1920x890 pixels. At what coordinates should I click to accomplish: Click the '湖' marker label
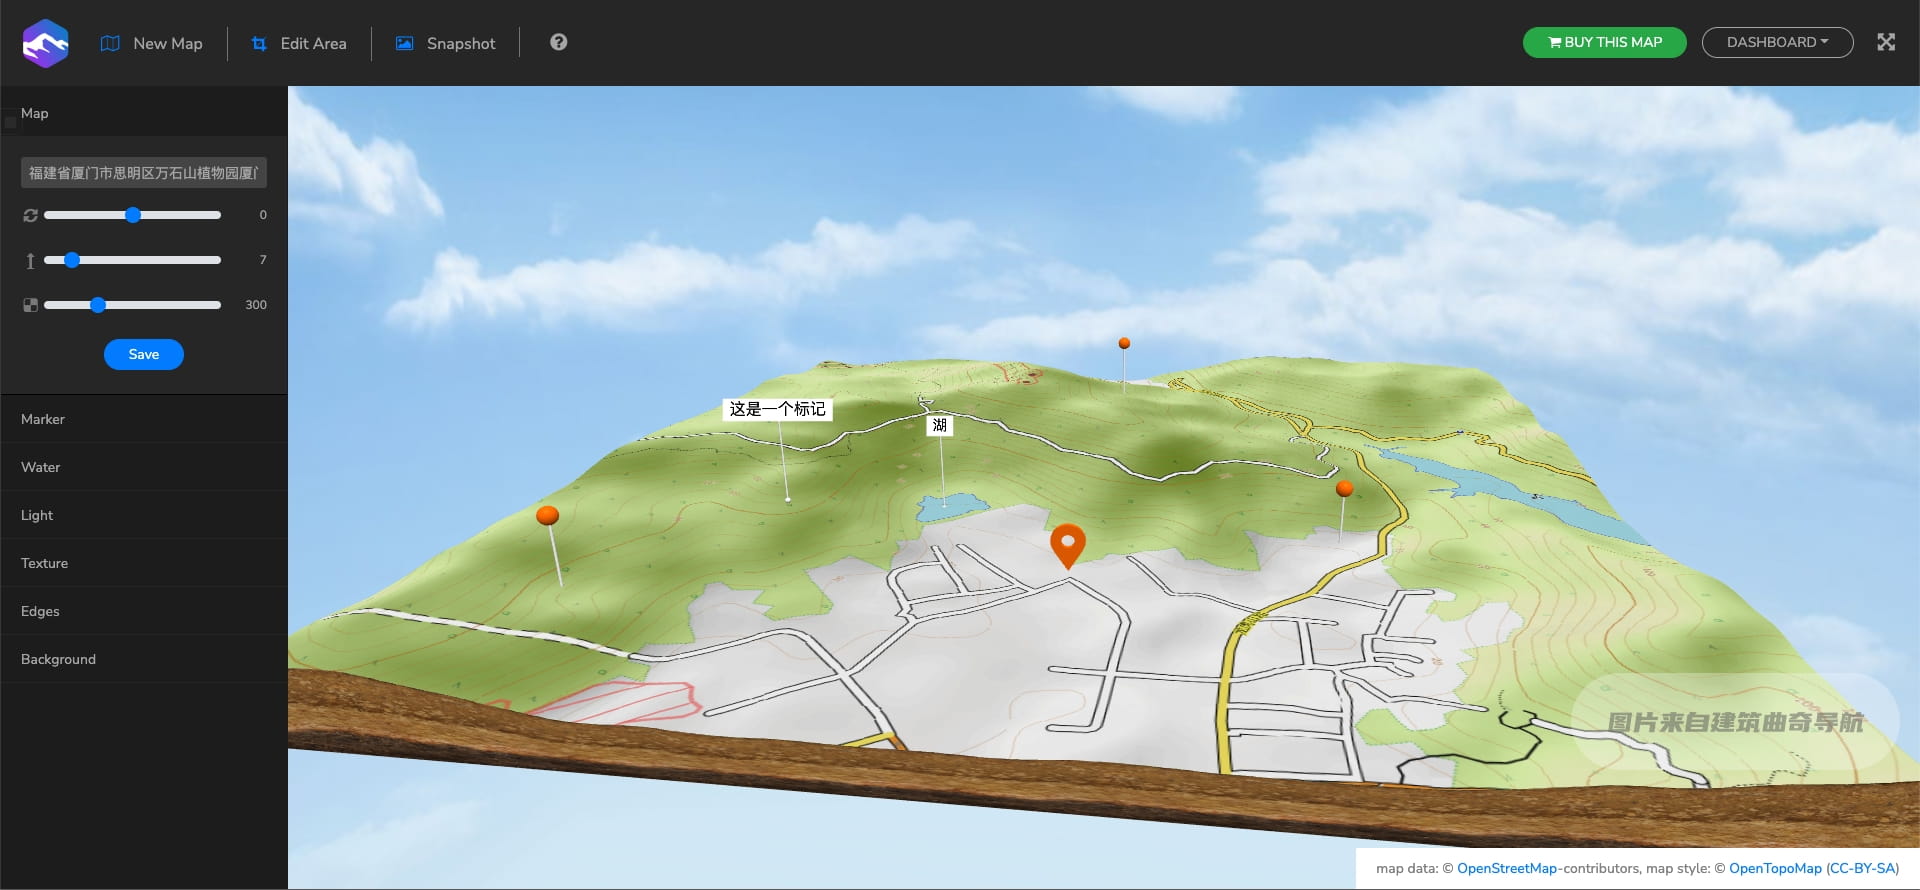[x=940, y=425]
